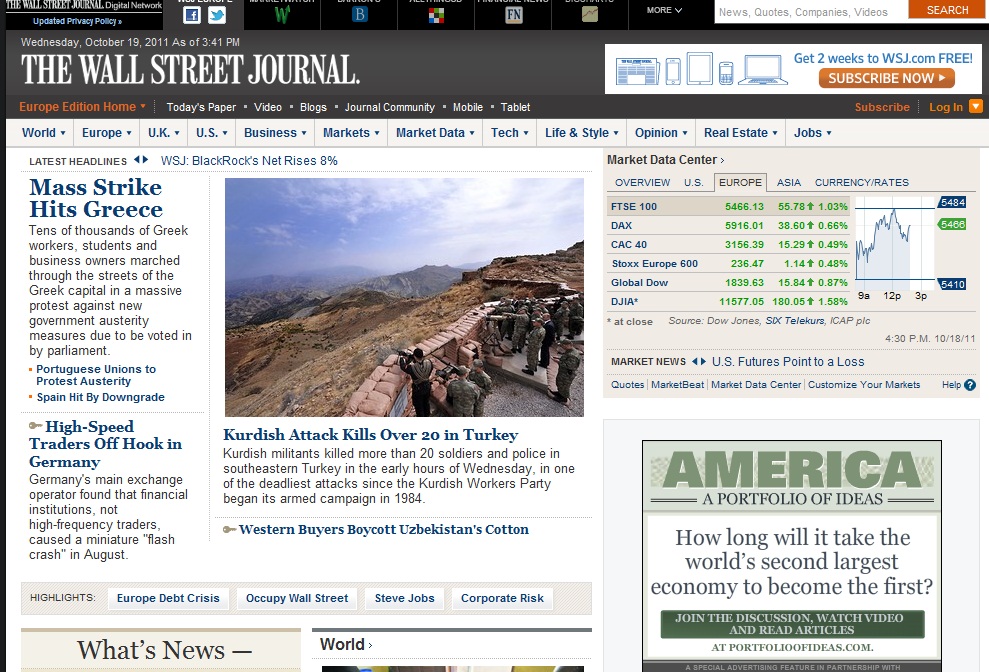Open the Jobs navigation menu
The image size is (989, 672).
(x=812, y=133)
